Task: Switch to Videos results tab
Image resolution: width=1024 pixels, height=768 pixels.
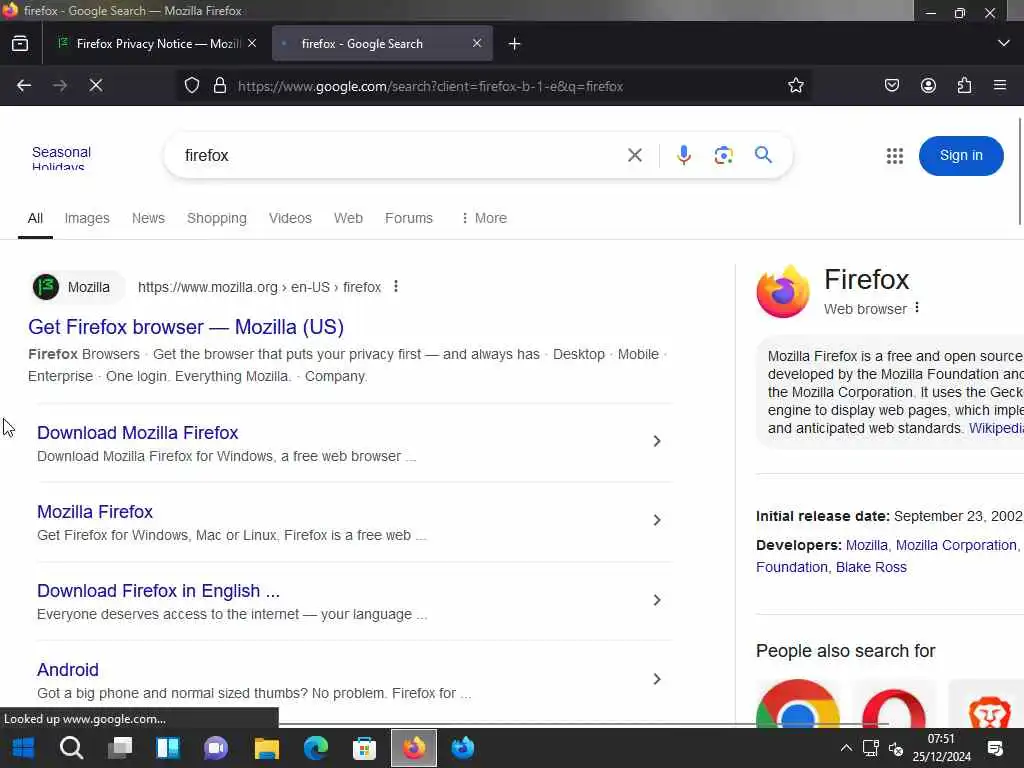Action: 290,218
